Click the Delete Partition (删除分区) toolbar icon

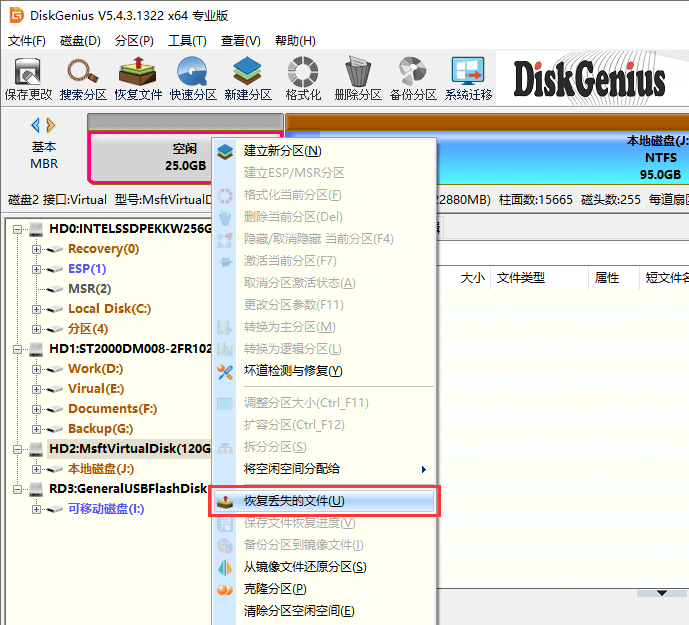coord(358,79)
